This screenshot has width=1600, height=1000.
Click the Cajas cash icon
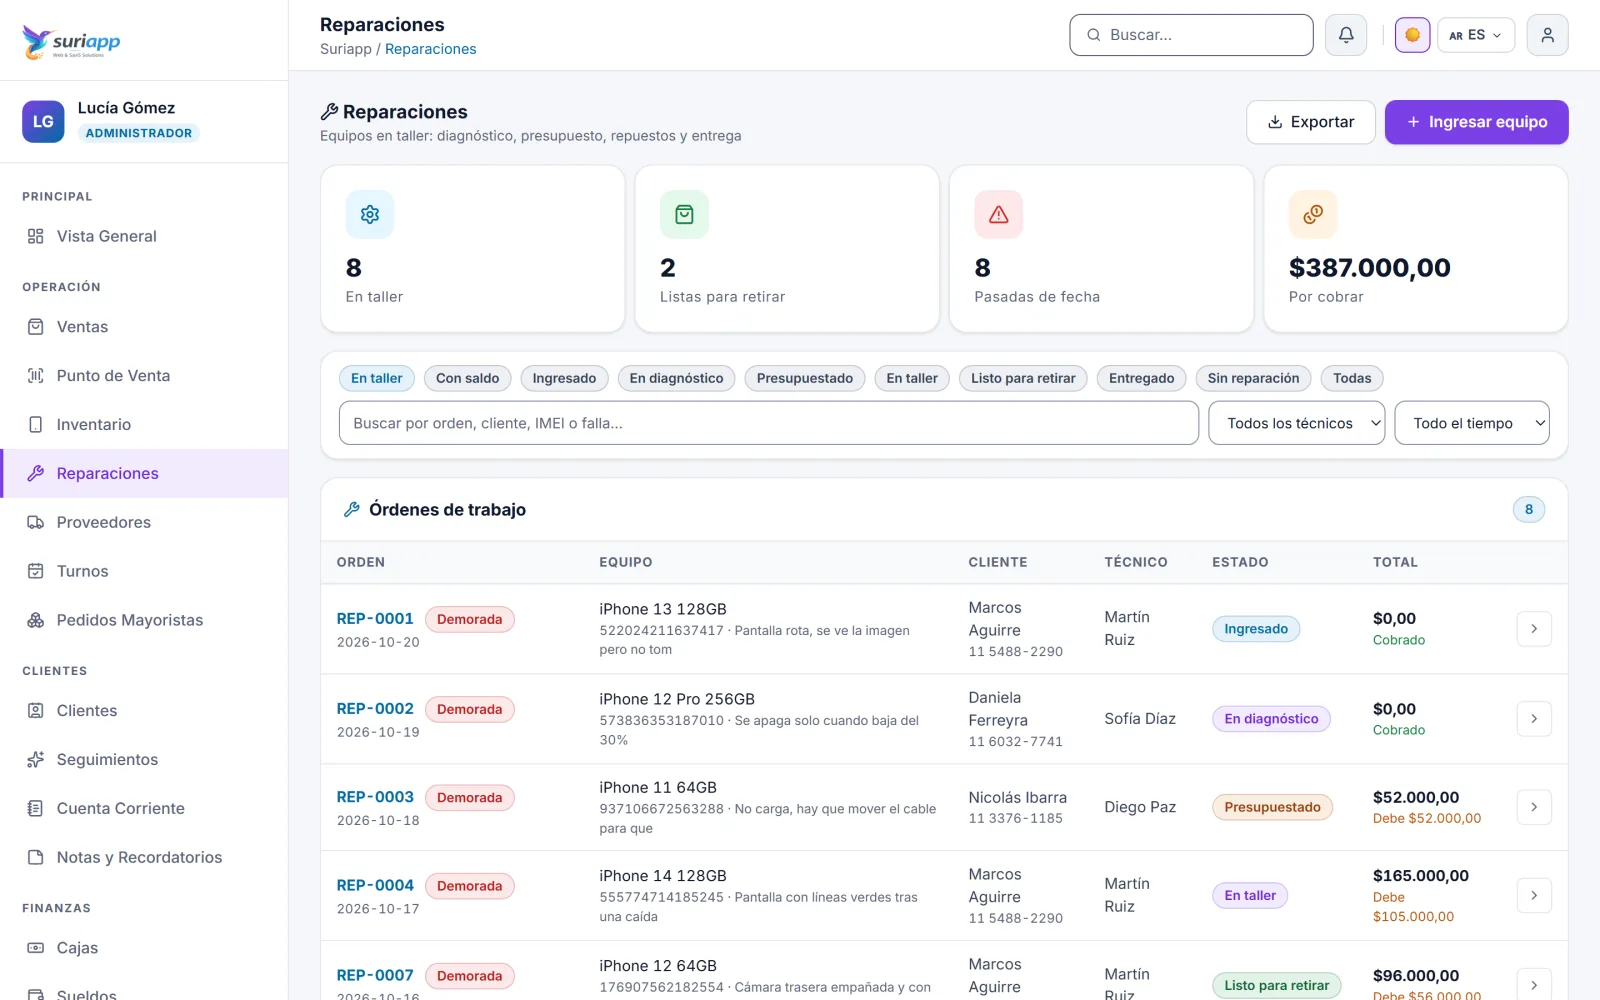tap(36, 948)
